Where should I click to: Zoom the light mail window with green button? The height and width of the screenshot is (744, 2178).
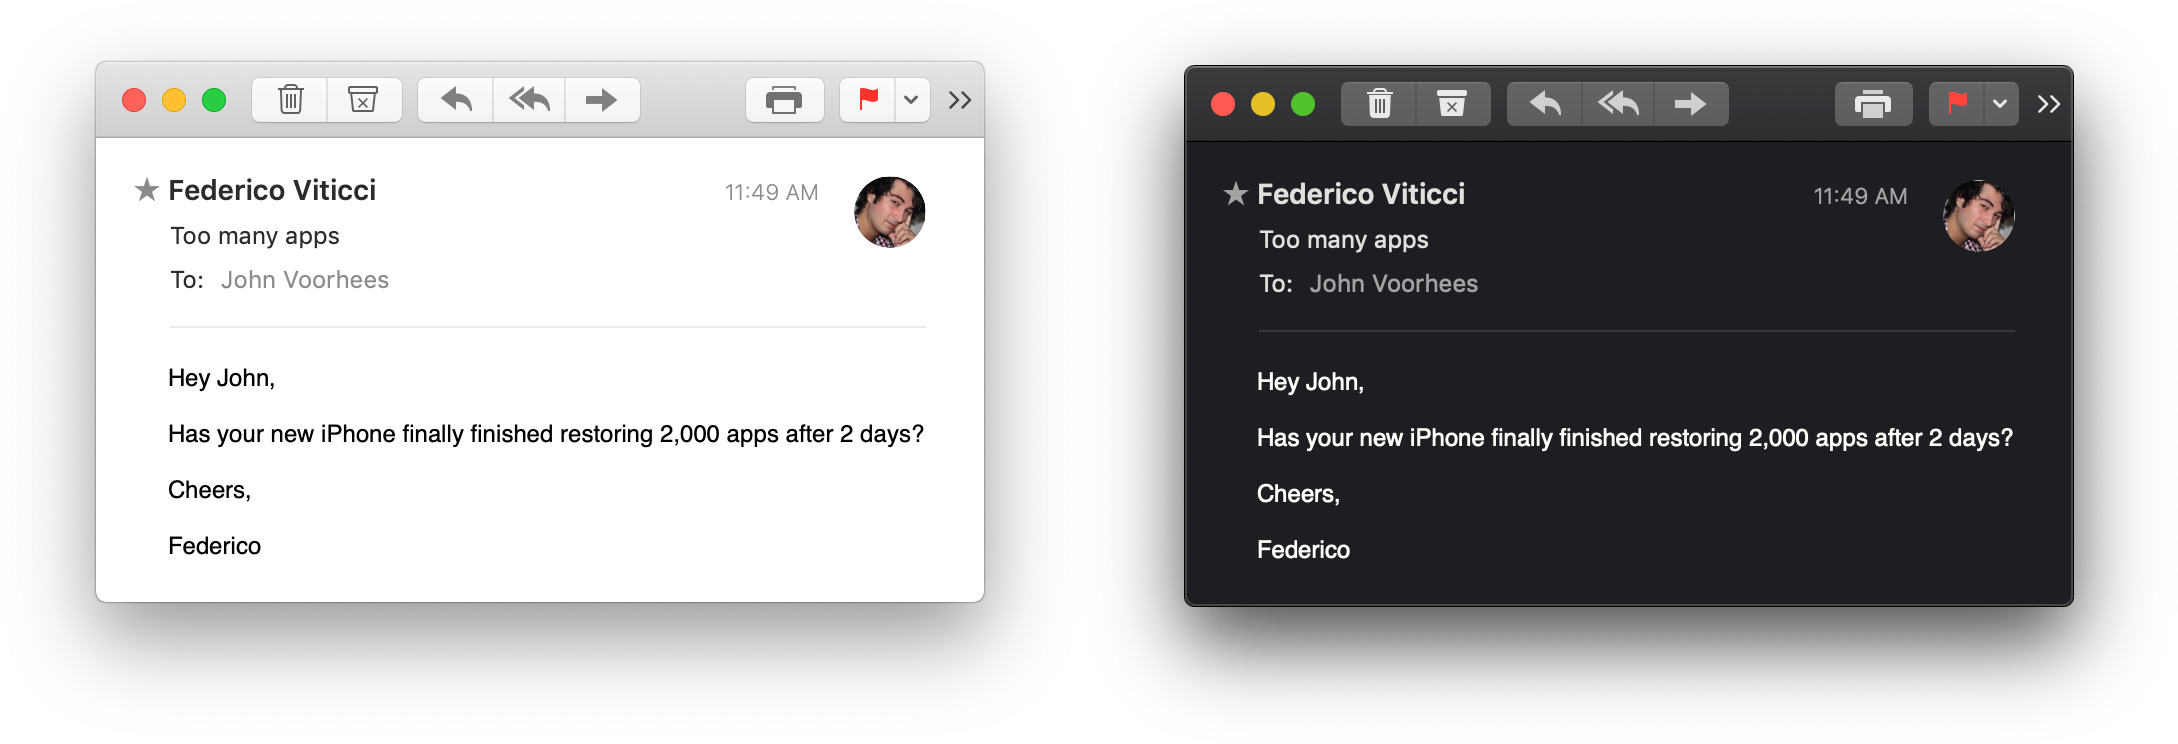pyautogui.click(x=214, y=100)
